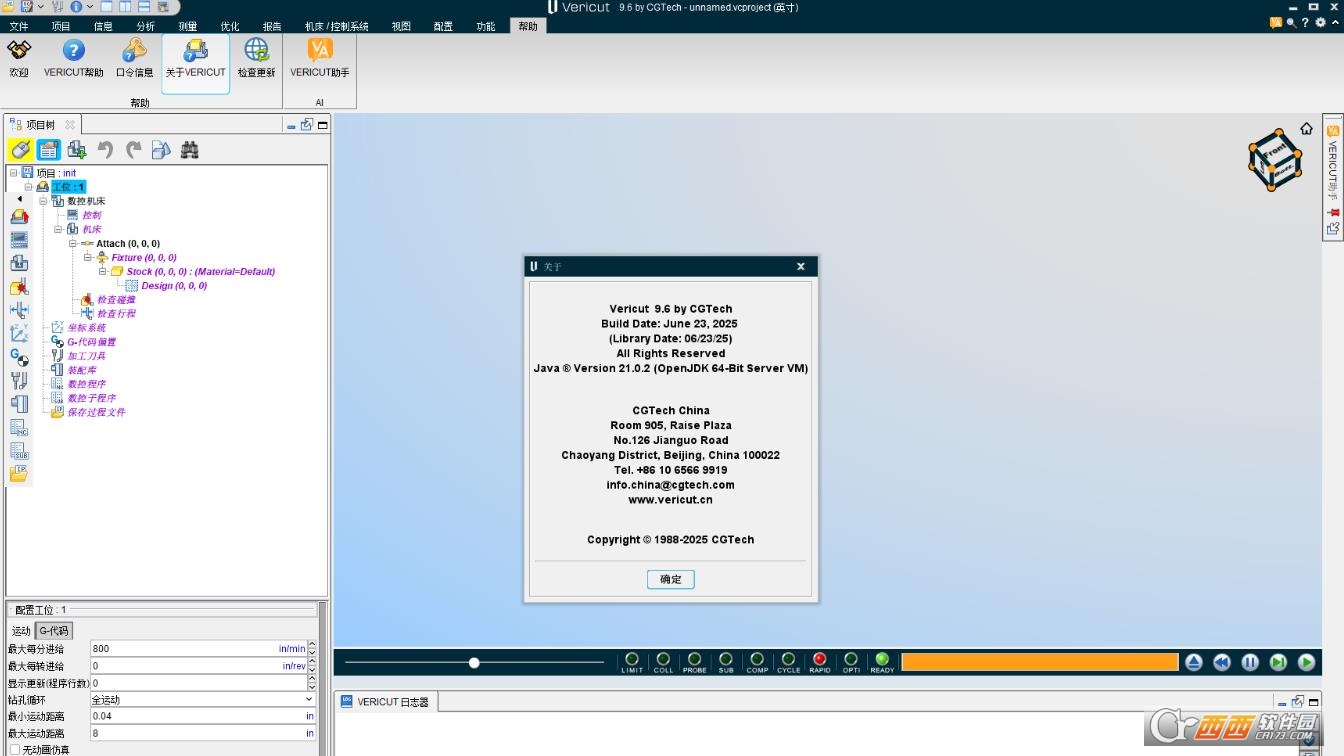This screenshot has width=1344, height=756.
Task: Step the simulation forward one block
Action: [x=1278, y=662]
